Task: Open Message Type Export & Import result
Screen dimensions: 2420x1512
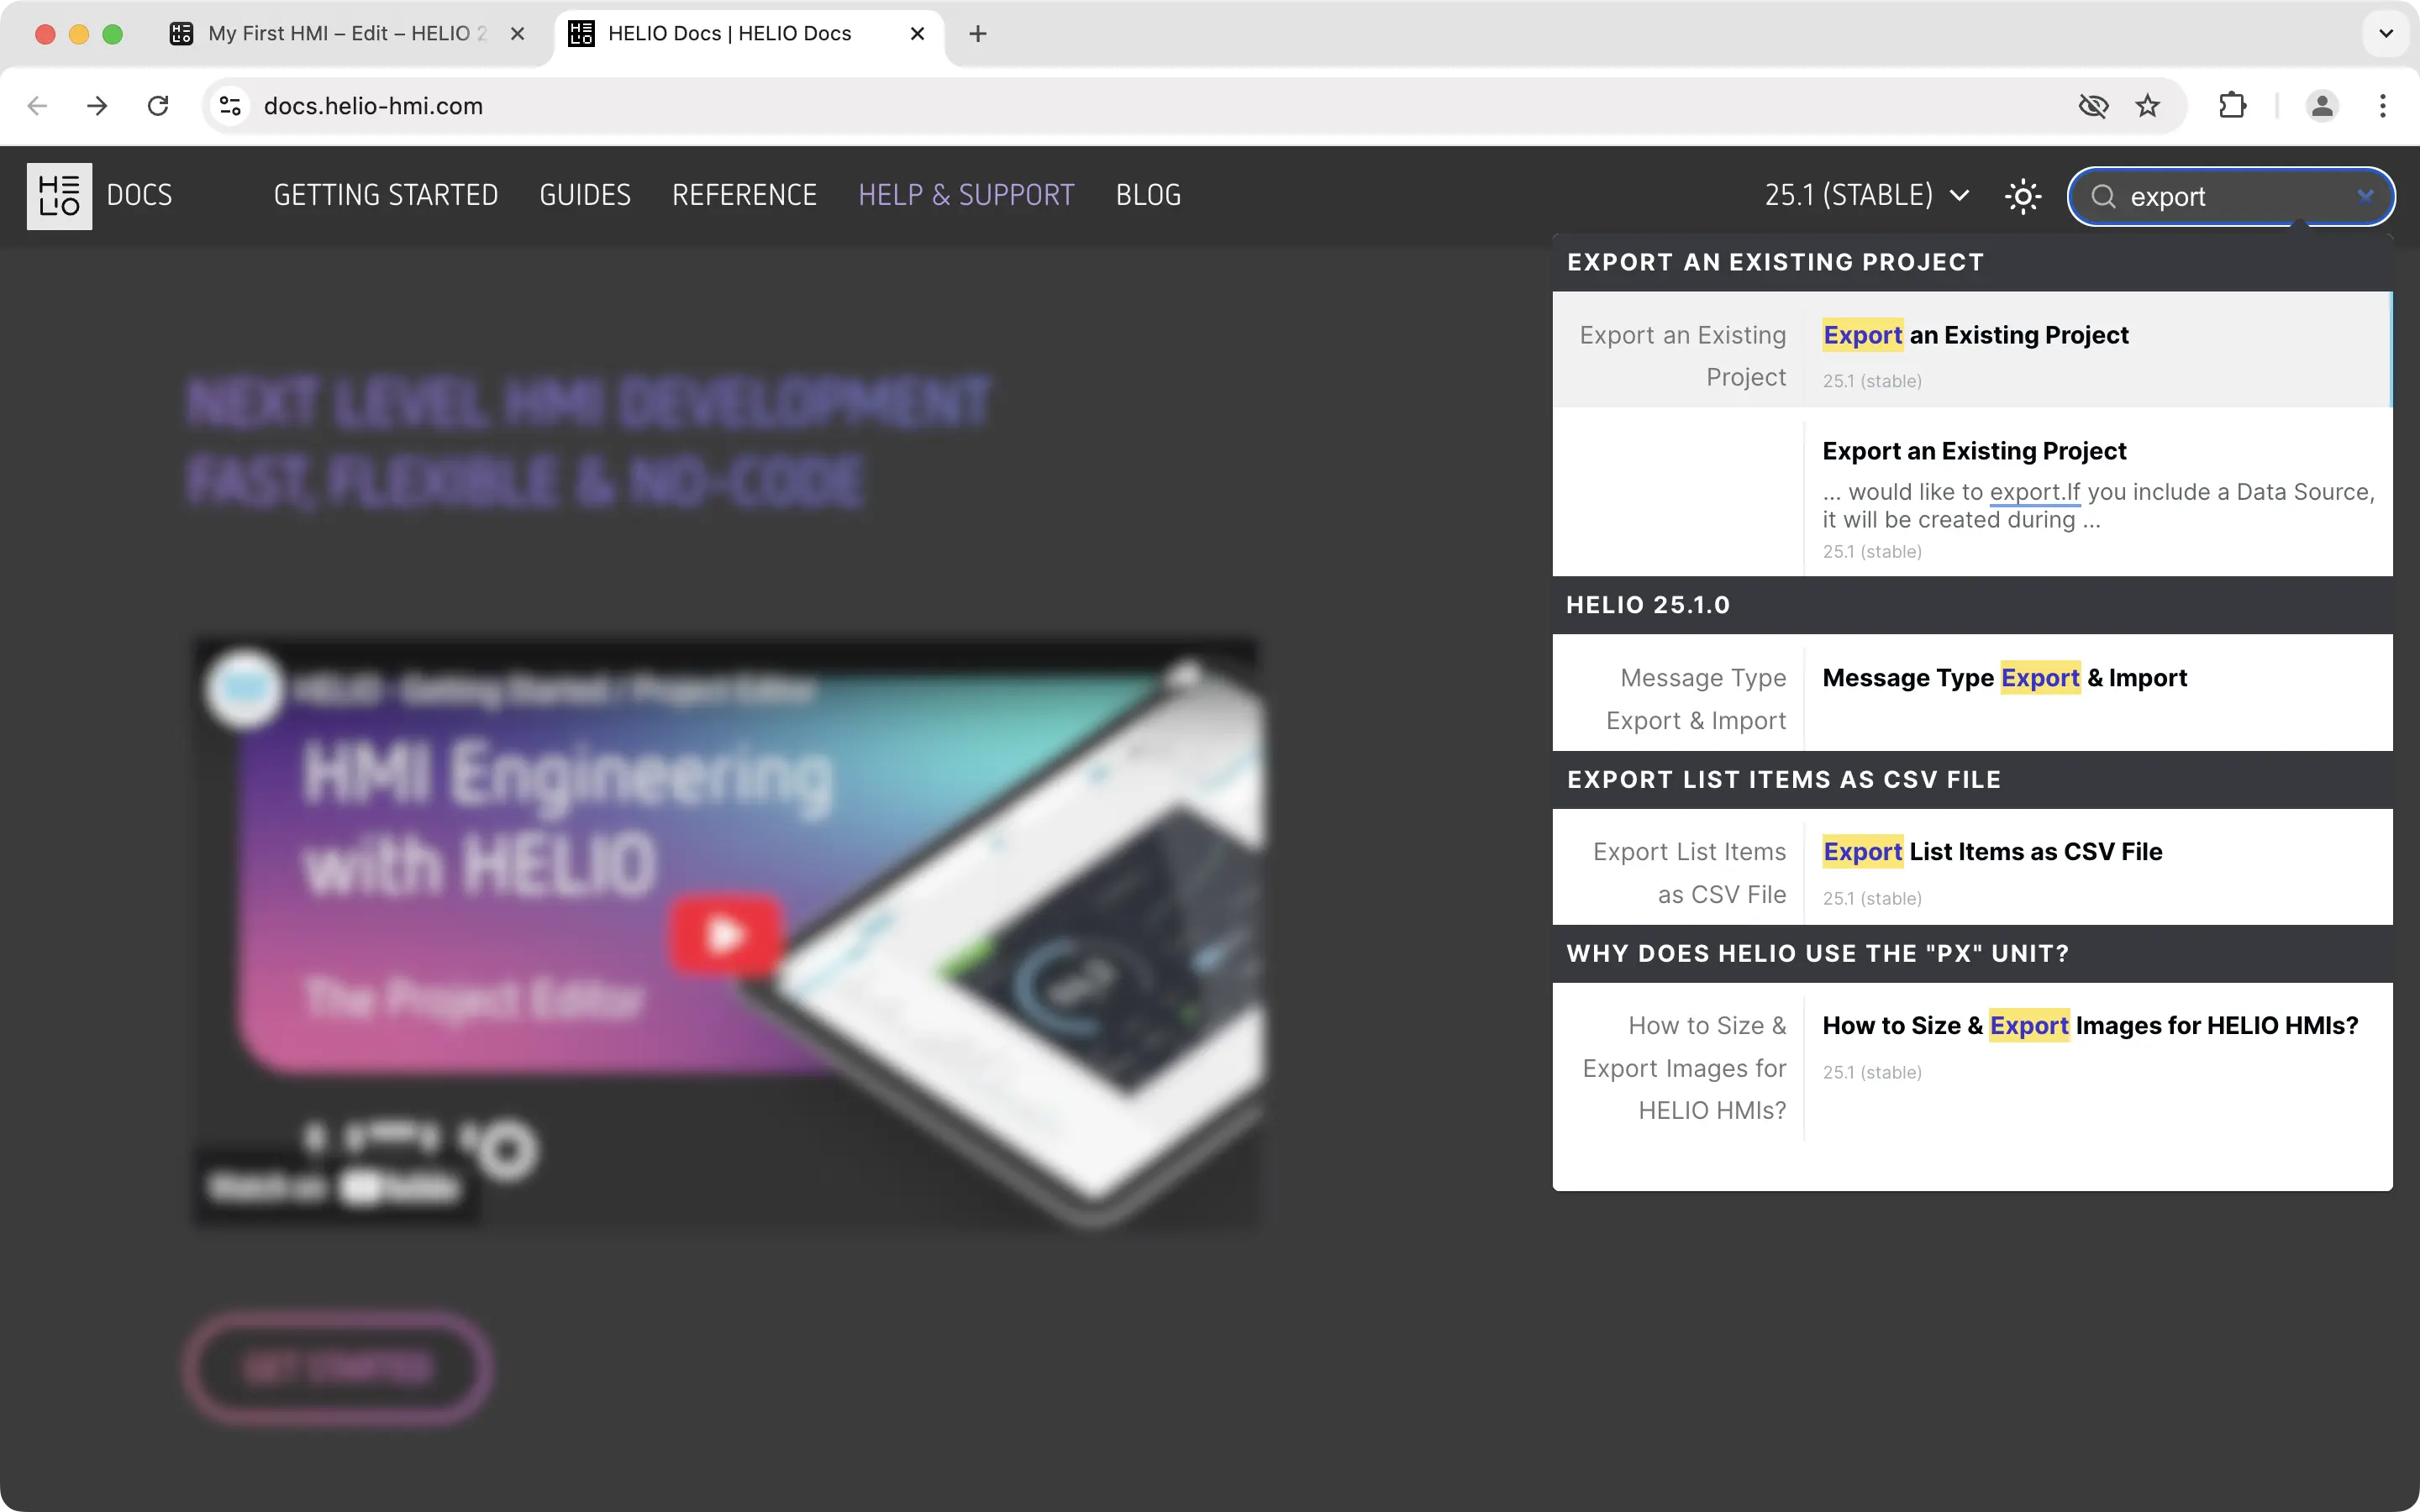Action: click(x=2004, y=678)
